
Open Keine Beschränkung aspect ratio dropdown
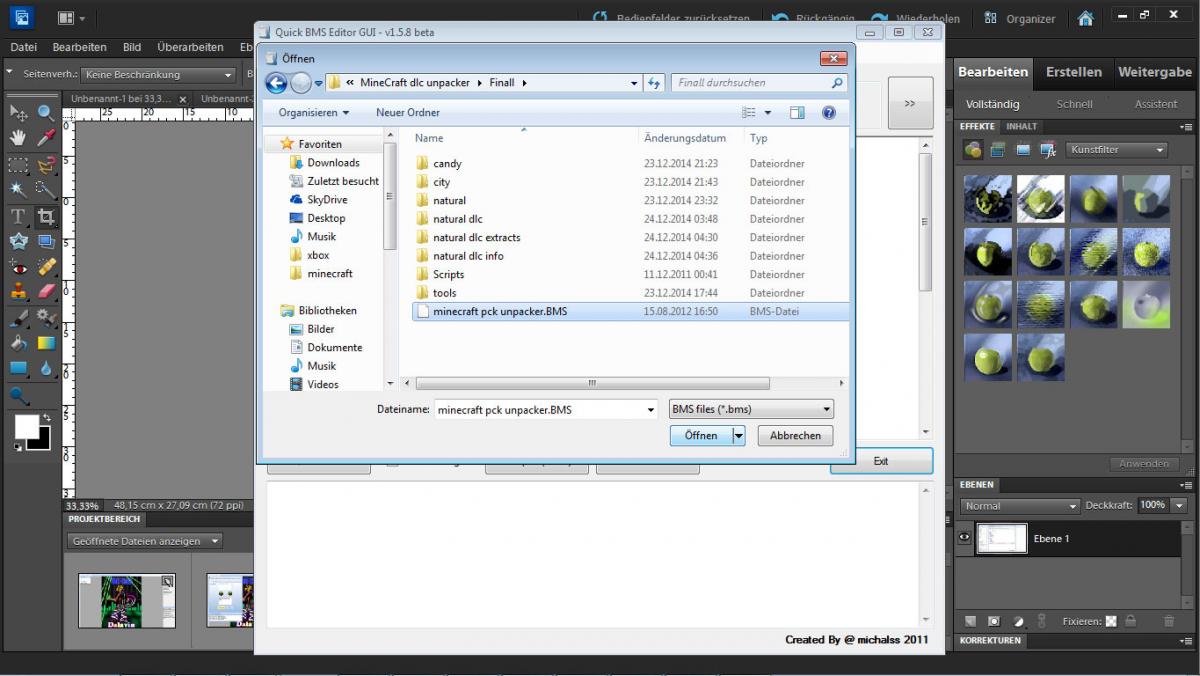click(158, 75)
